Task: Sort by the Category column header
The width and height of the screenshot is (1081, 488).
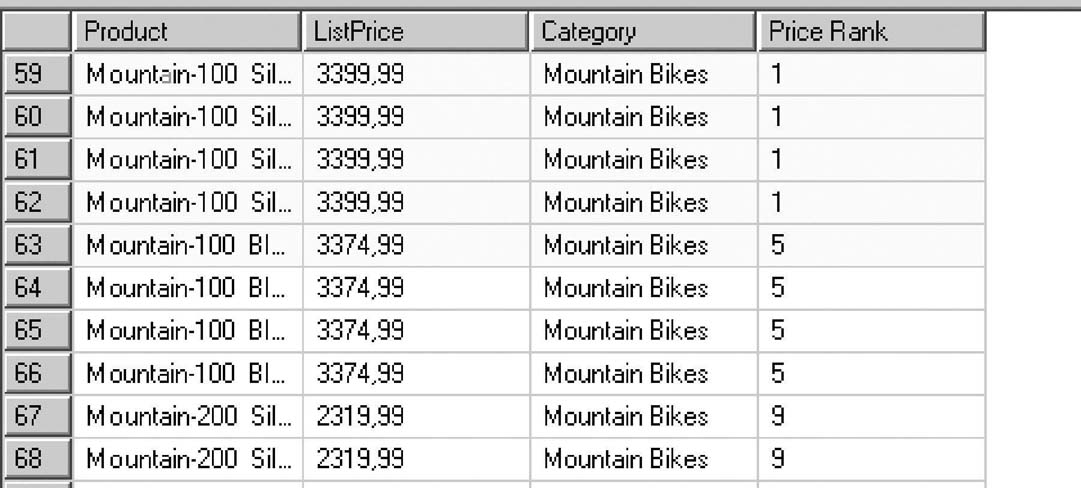Action: coord(644,31)
